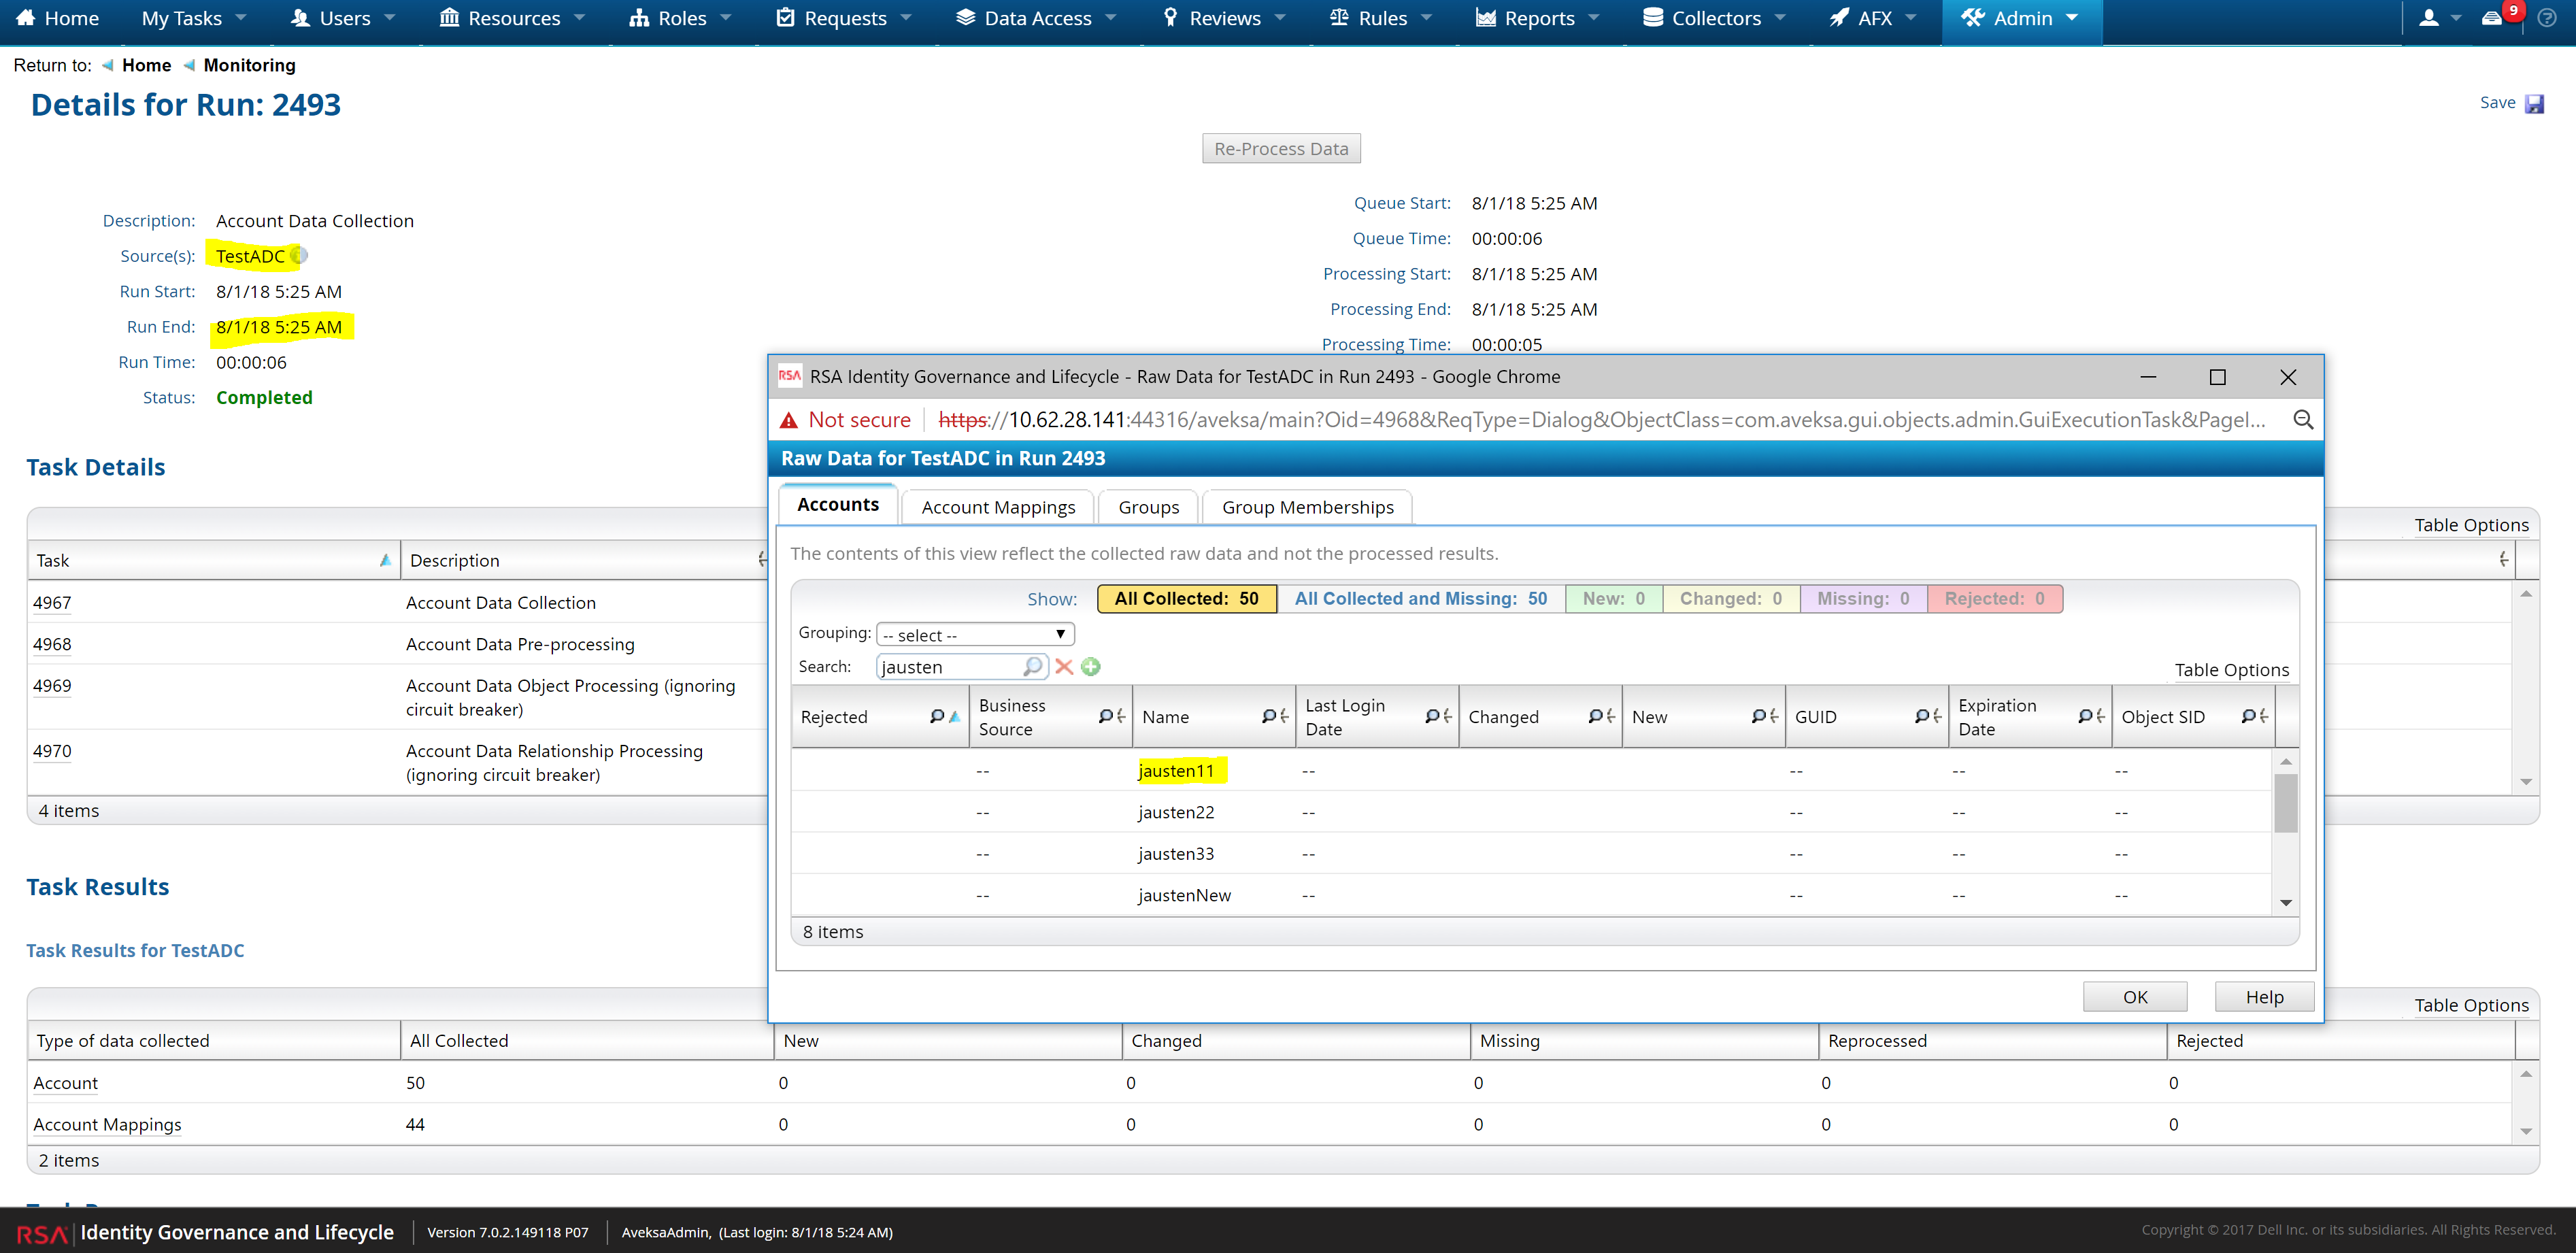The width and height of the screenshot is (2576, 1253).
Task: Click OK in the Raw Data dialog
Action: point(2134,997)
